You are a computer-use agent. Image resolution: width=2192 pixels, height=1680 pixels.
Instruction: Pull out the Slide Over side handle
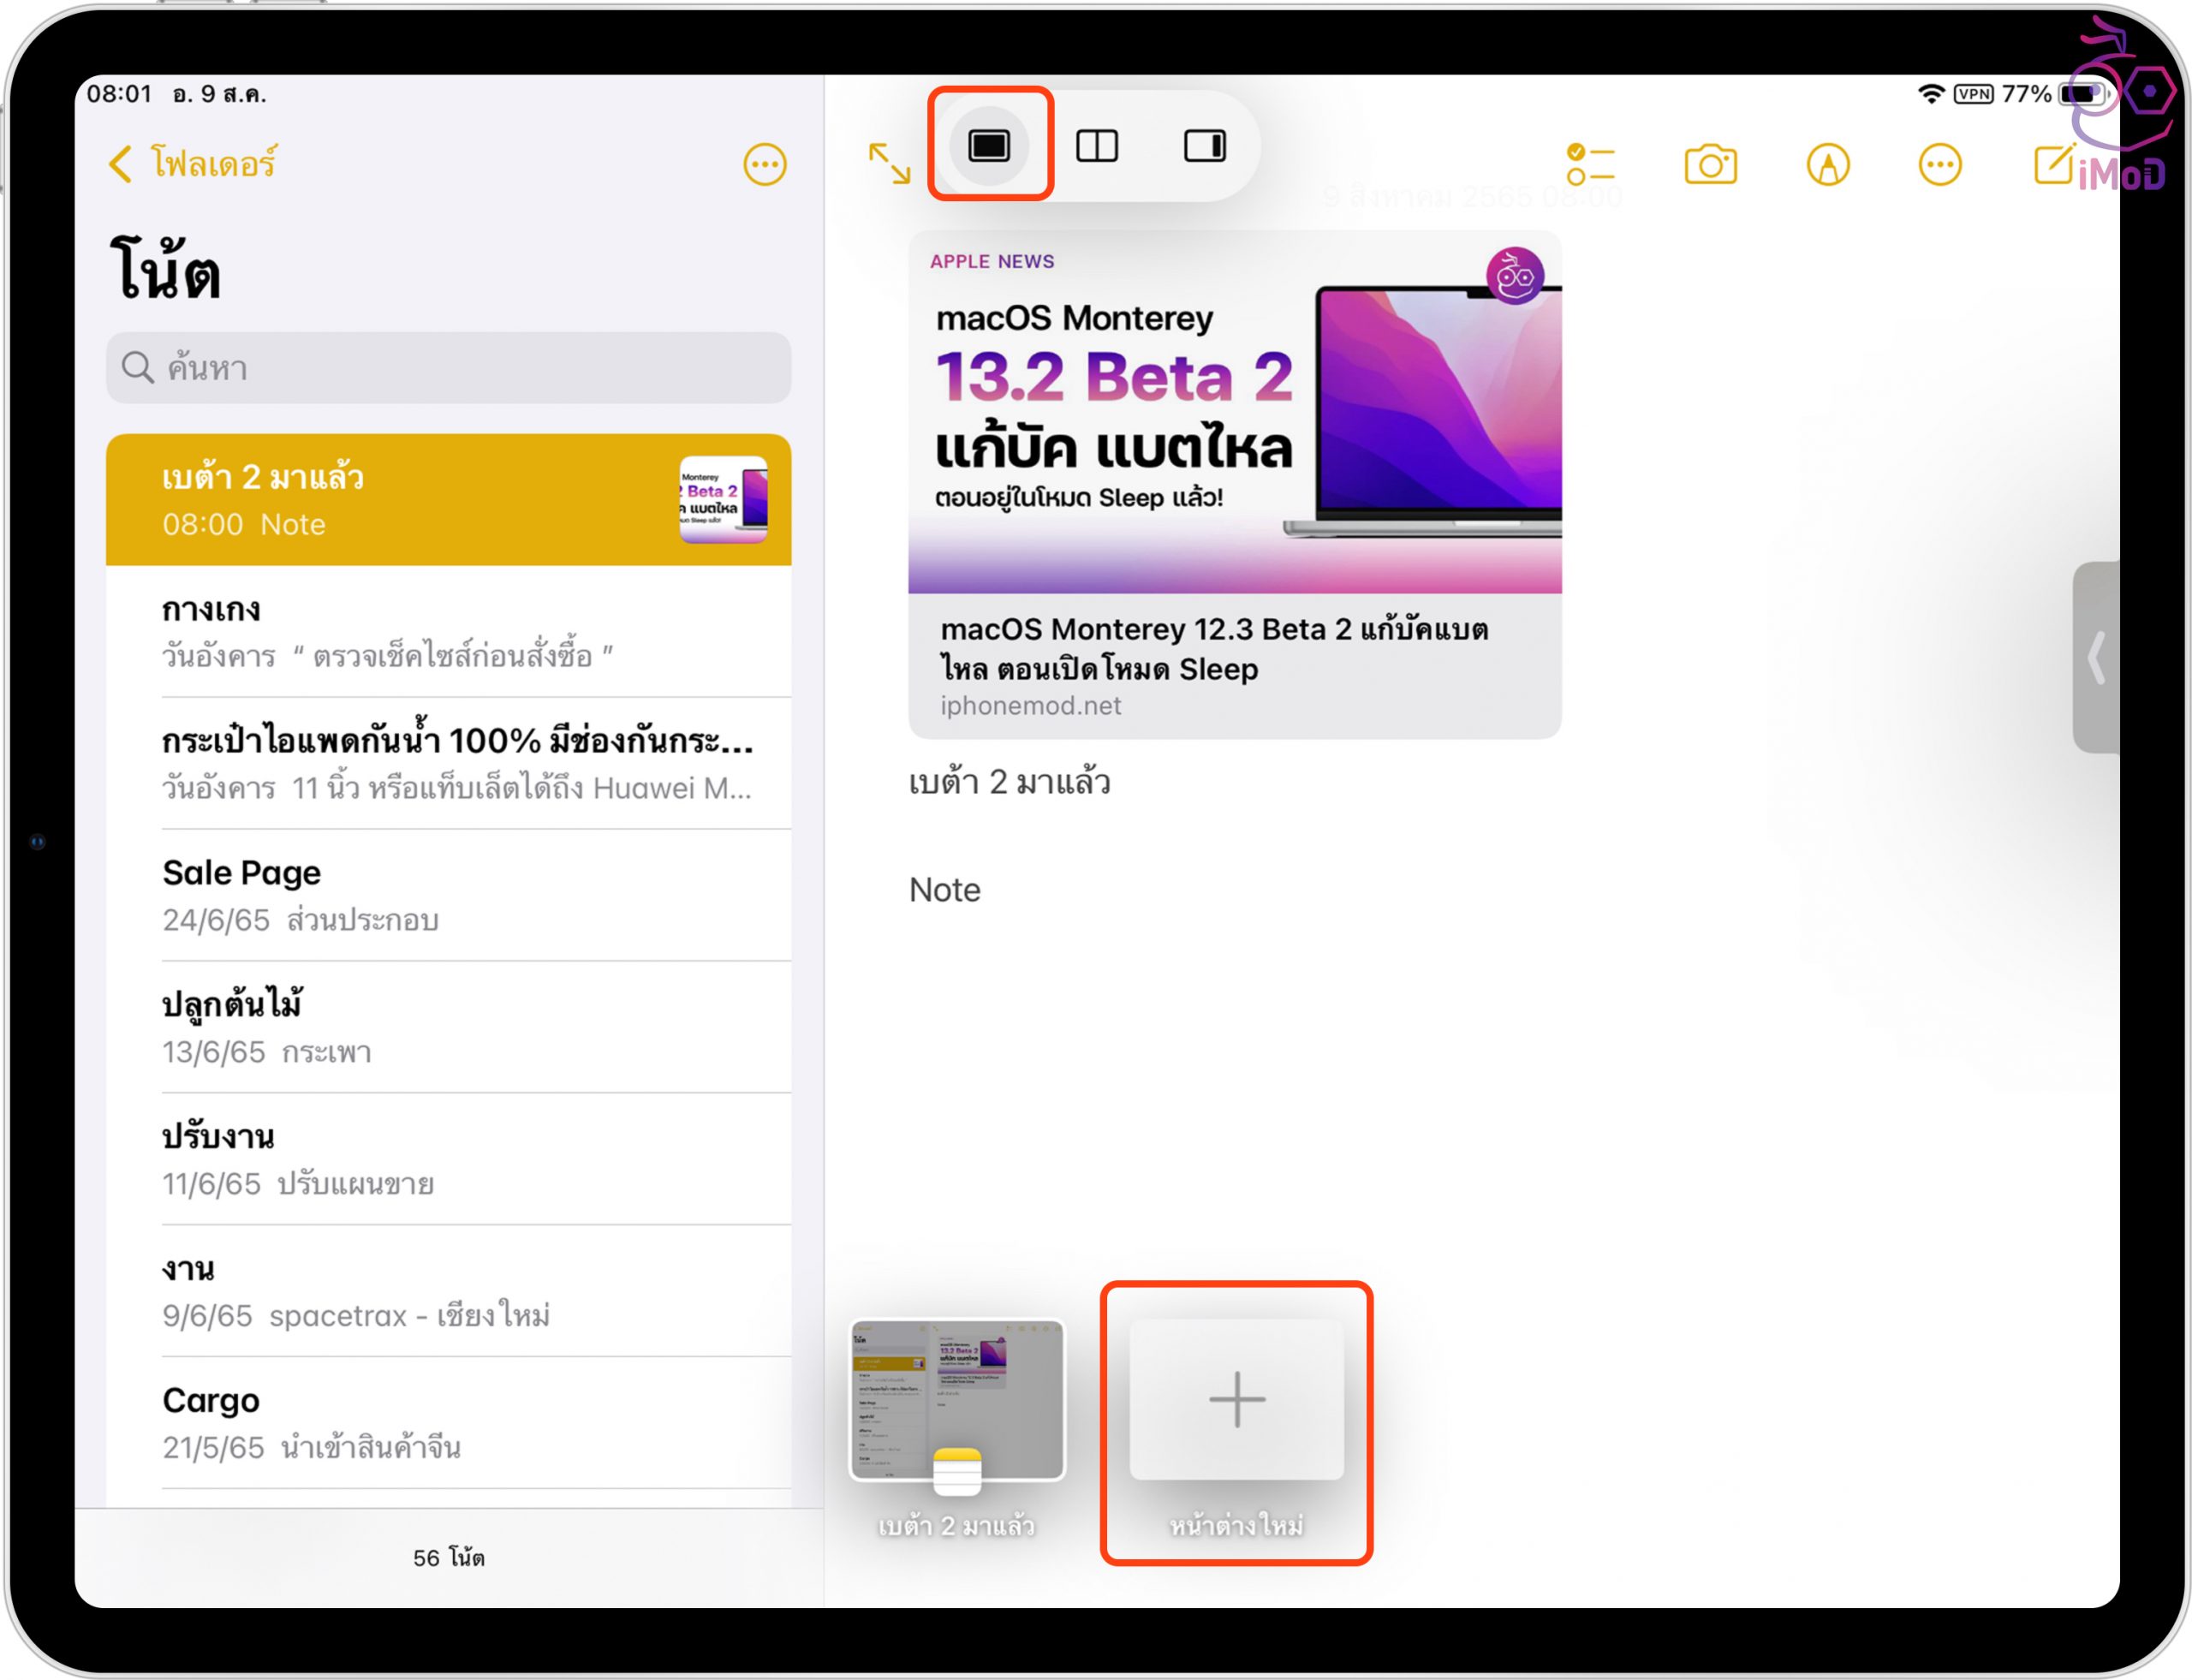[x=2096, y=657]
